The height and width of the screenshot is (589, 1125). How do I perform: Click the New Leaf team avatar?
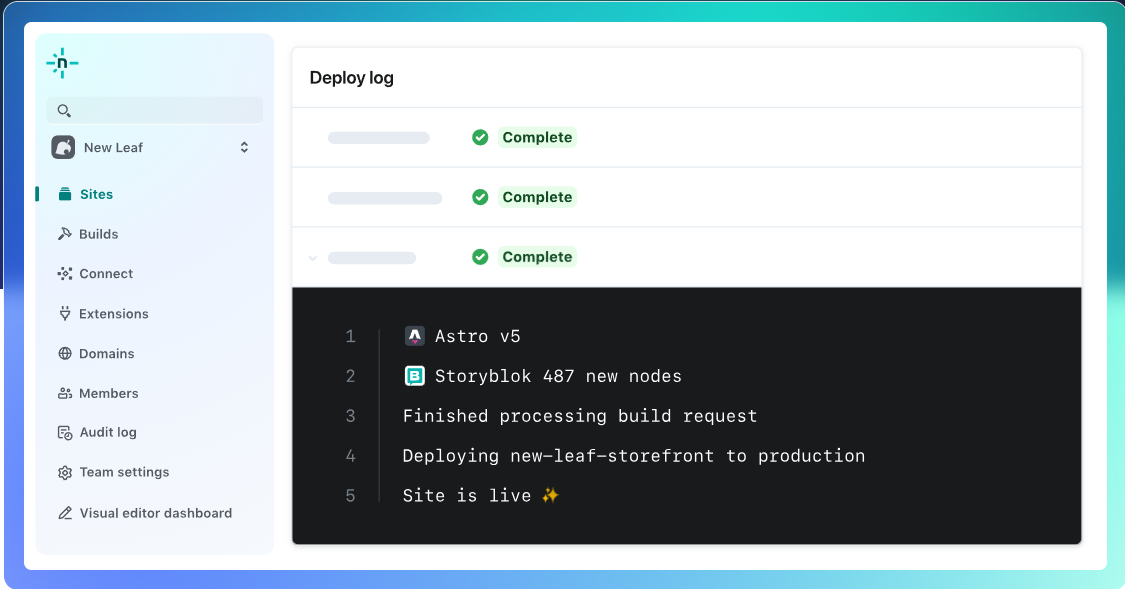(63, 147)
